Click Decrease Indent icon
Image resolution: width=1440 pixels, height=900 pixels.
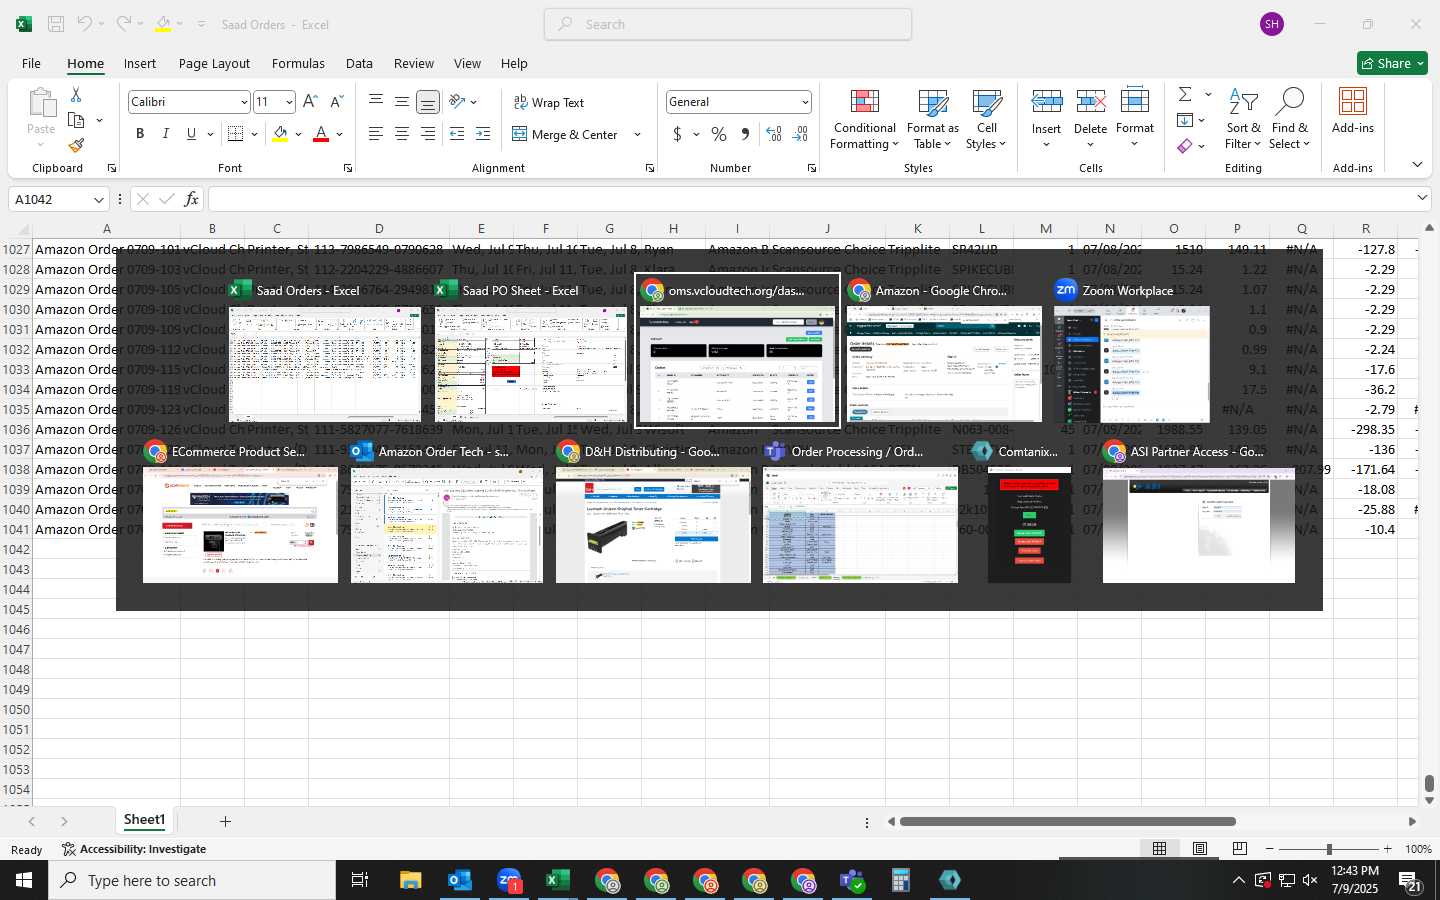pyautogui.click(x=457, y=134)
